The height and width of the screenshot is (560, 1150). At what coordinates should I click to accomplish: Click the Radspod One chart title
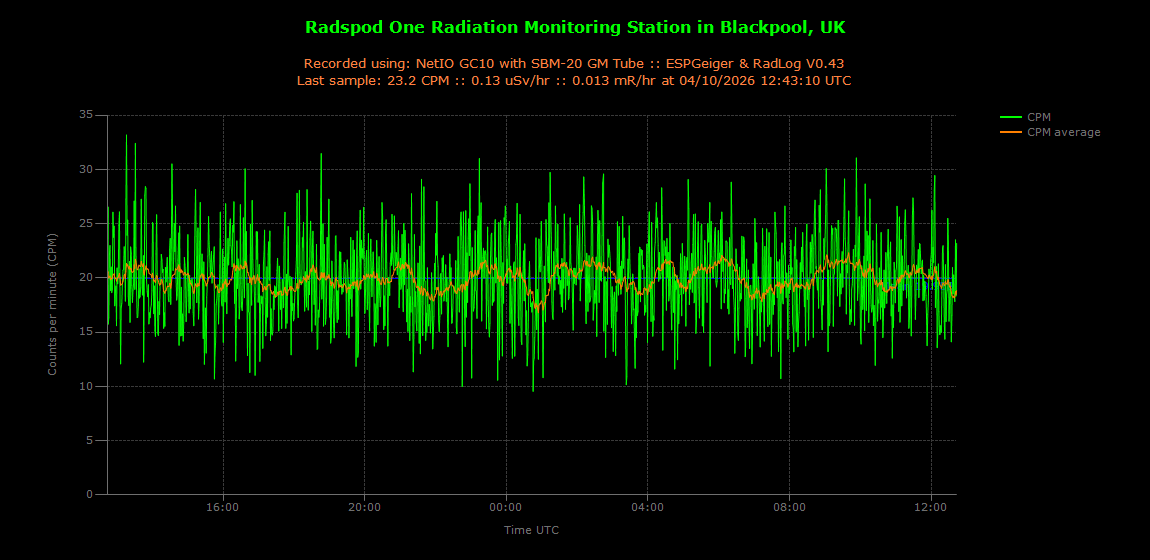pos(575,28)
